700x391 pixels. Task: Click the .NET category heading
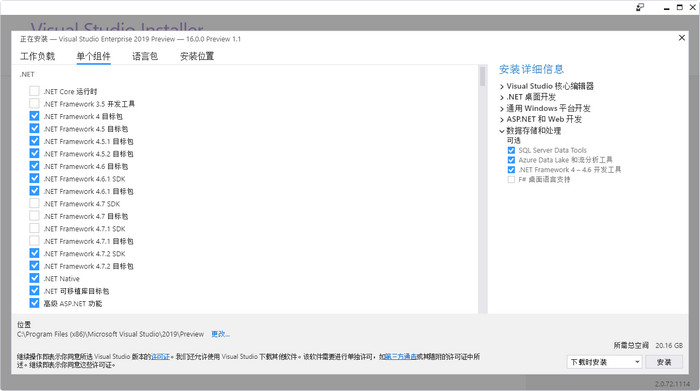(27, 75)
